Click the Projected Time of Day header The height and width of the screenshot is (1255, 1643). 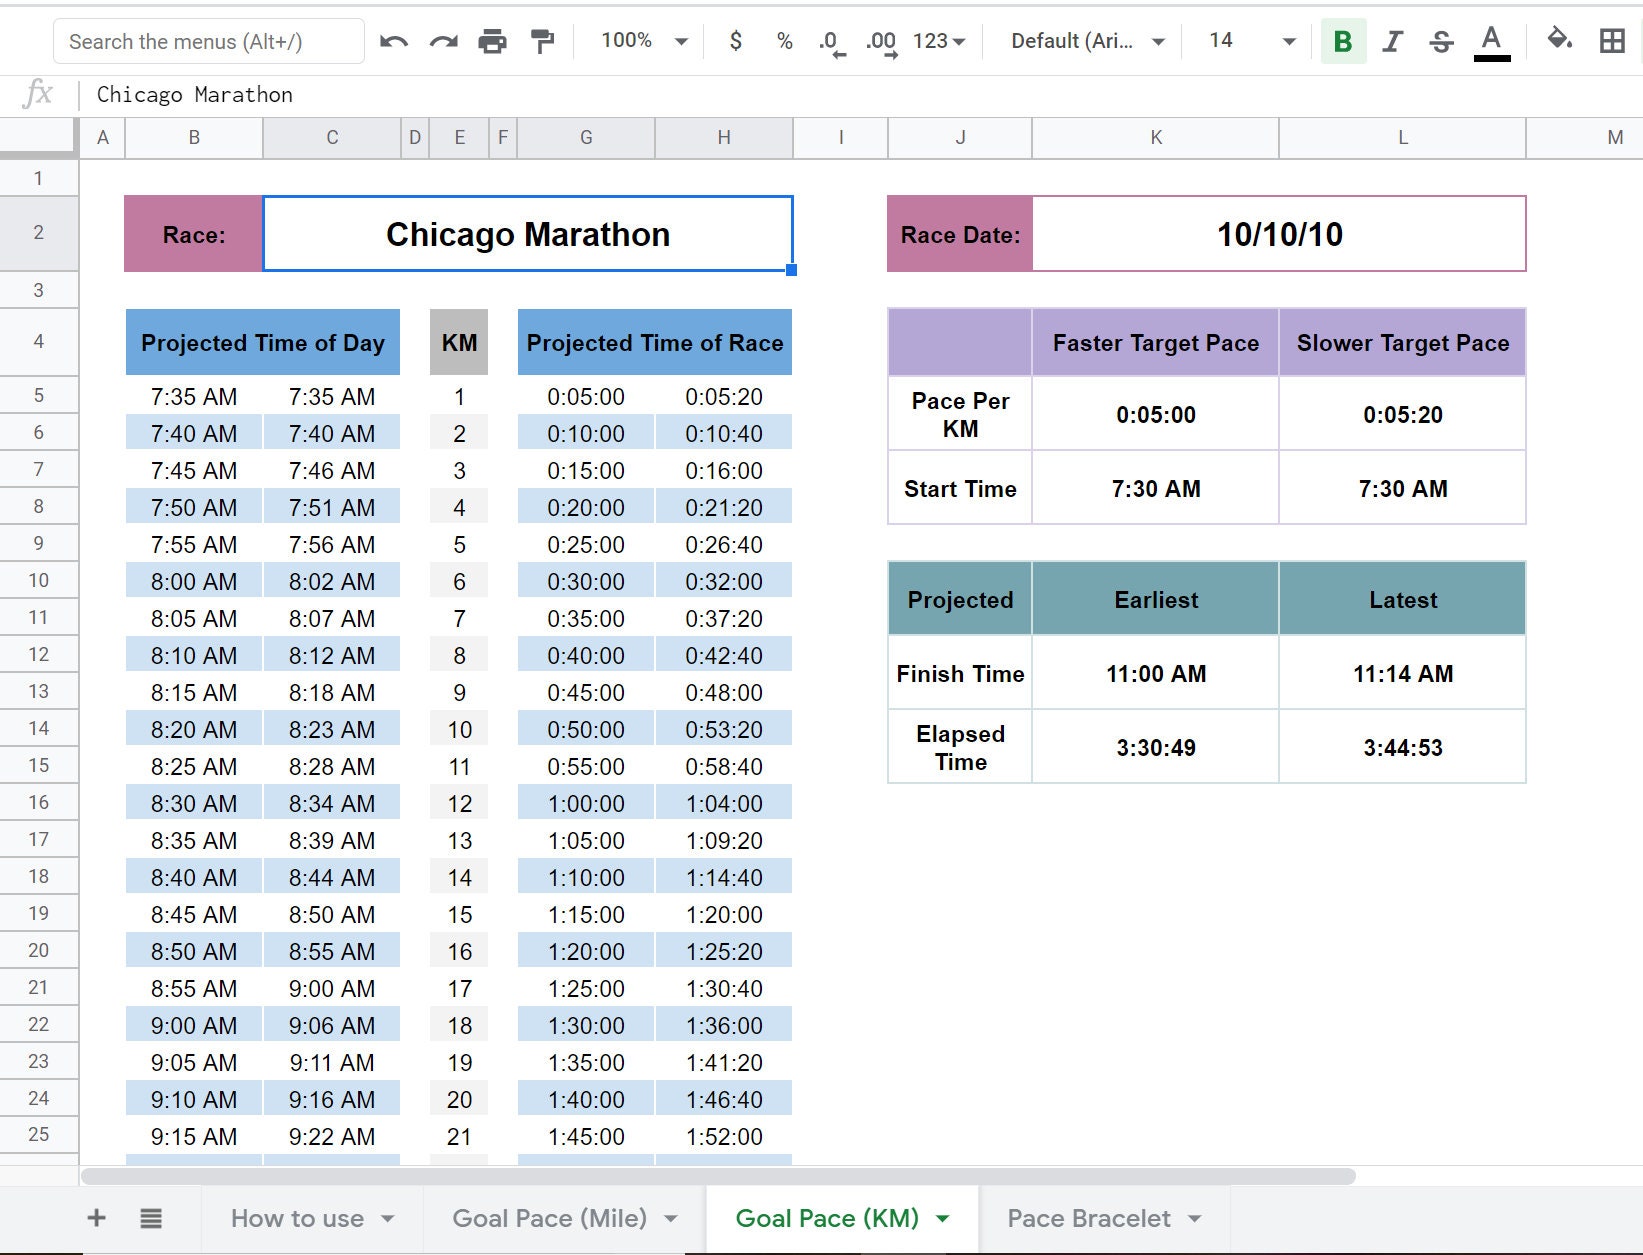pyautogui.click(x=263, y=343)
